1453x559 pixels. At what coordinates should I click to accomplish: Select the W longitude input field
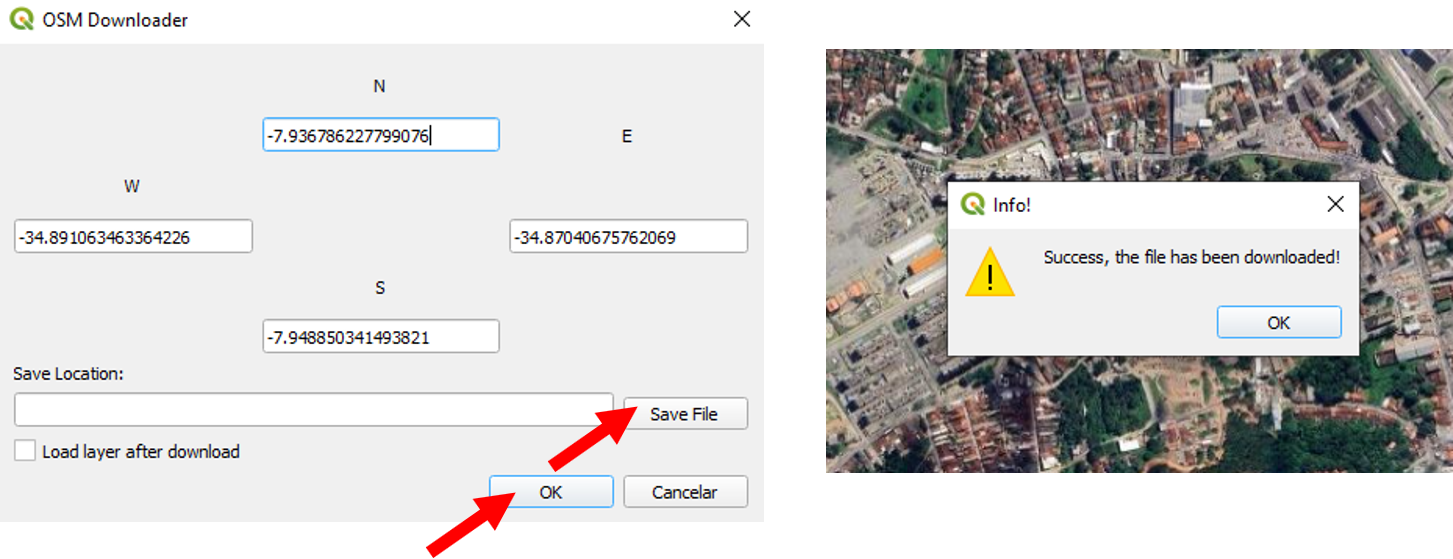point(133,237)
